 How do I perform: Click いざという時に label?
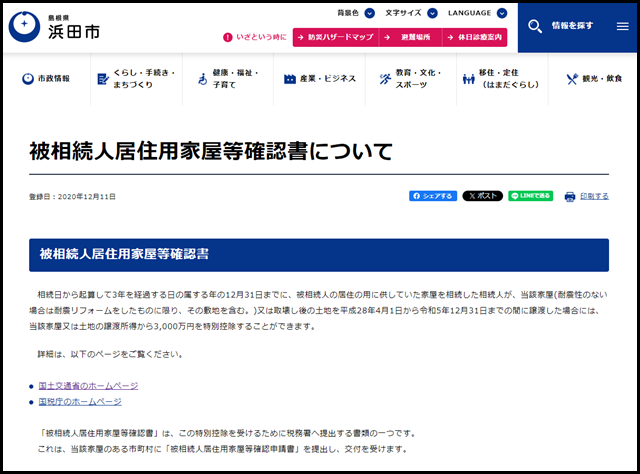click(x=261, y=37)
